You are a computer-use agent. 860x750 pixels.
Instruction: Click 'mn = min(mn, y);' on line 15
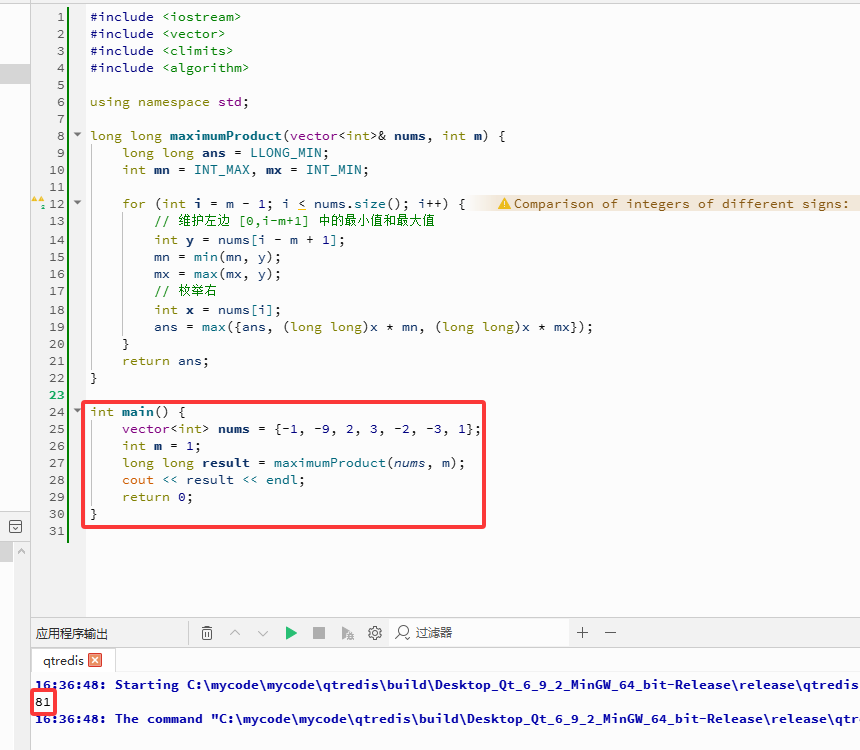[217, 257]
